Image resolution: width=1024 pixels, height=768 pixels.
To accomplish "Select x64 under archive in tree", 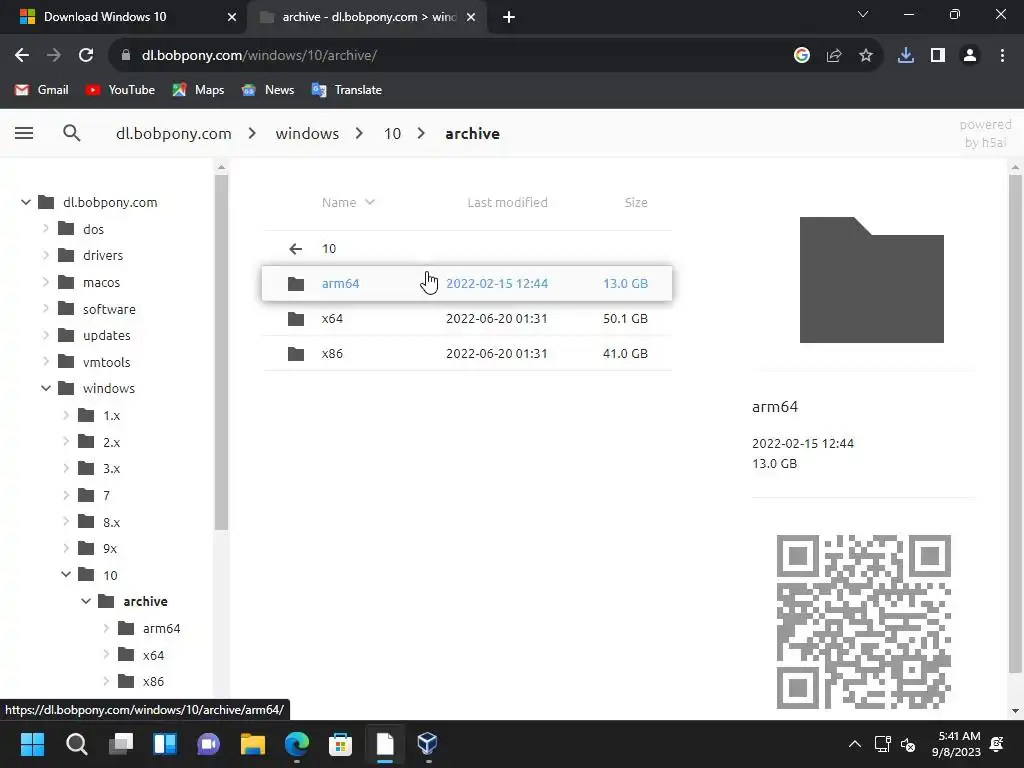I will click(153, 655).
